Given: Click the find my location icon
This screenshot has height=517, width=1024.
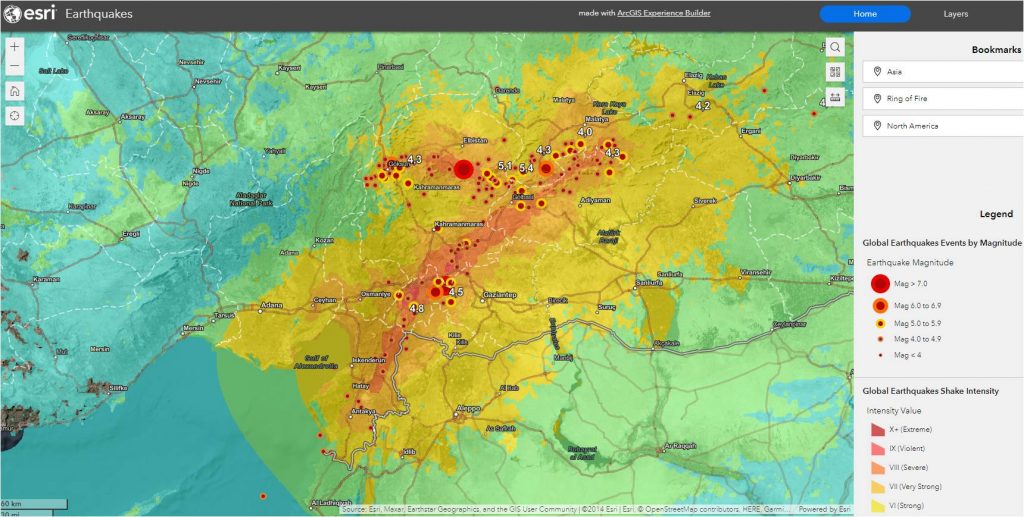Looking at the screenshot, I should (15, 115).
